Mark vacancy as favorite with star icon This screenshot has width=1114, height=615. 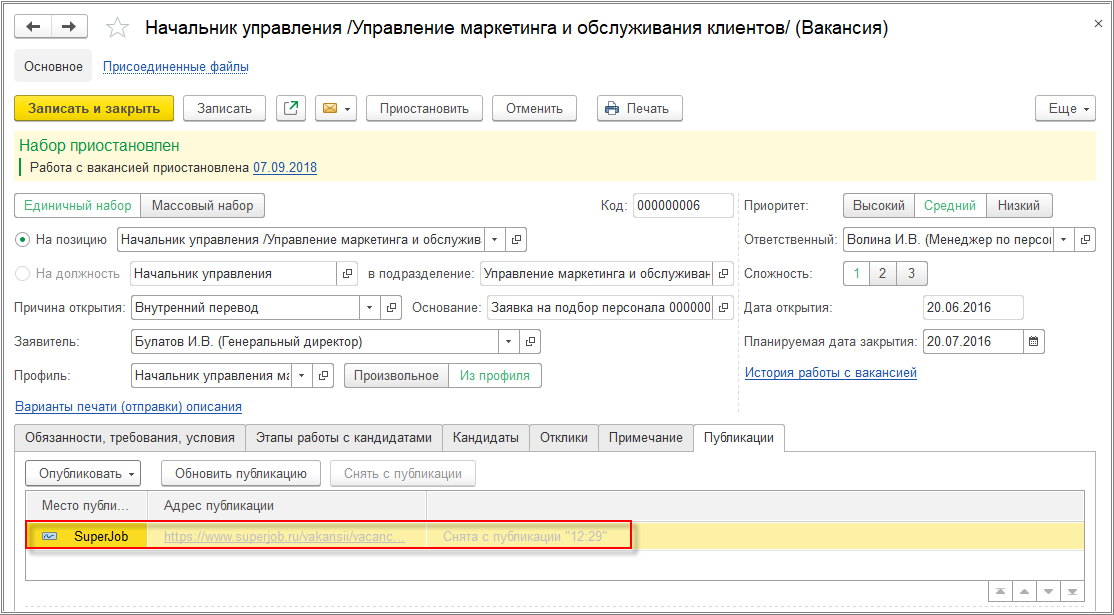click(x=117, y=28)
